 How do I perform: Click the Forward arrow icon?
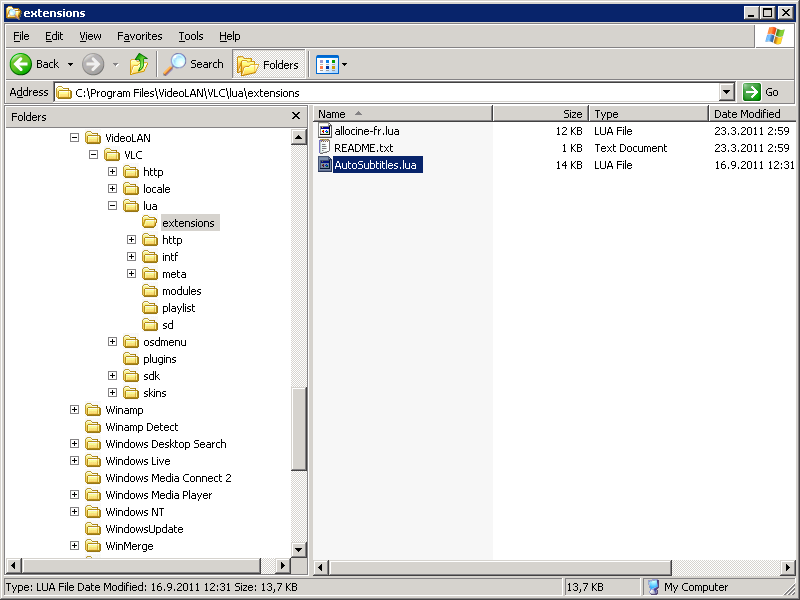point(93,64)
